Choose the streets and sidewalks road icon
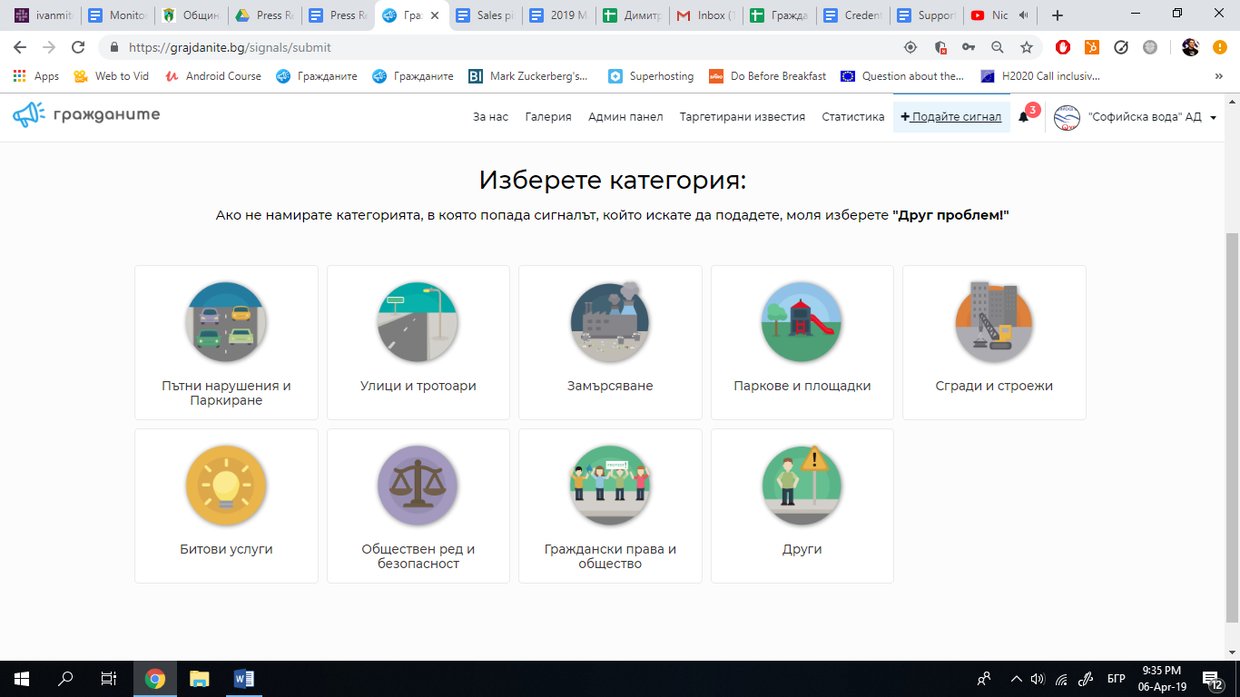The height and width of the screenshot is (697, 1240). click(x=418, y=322)
